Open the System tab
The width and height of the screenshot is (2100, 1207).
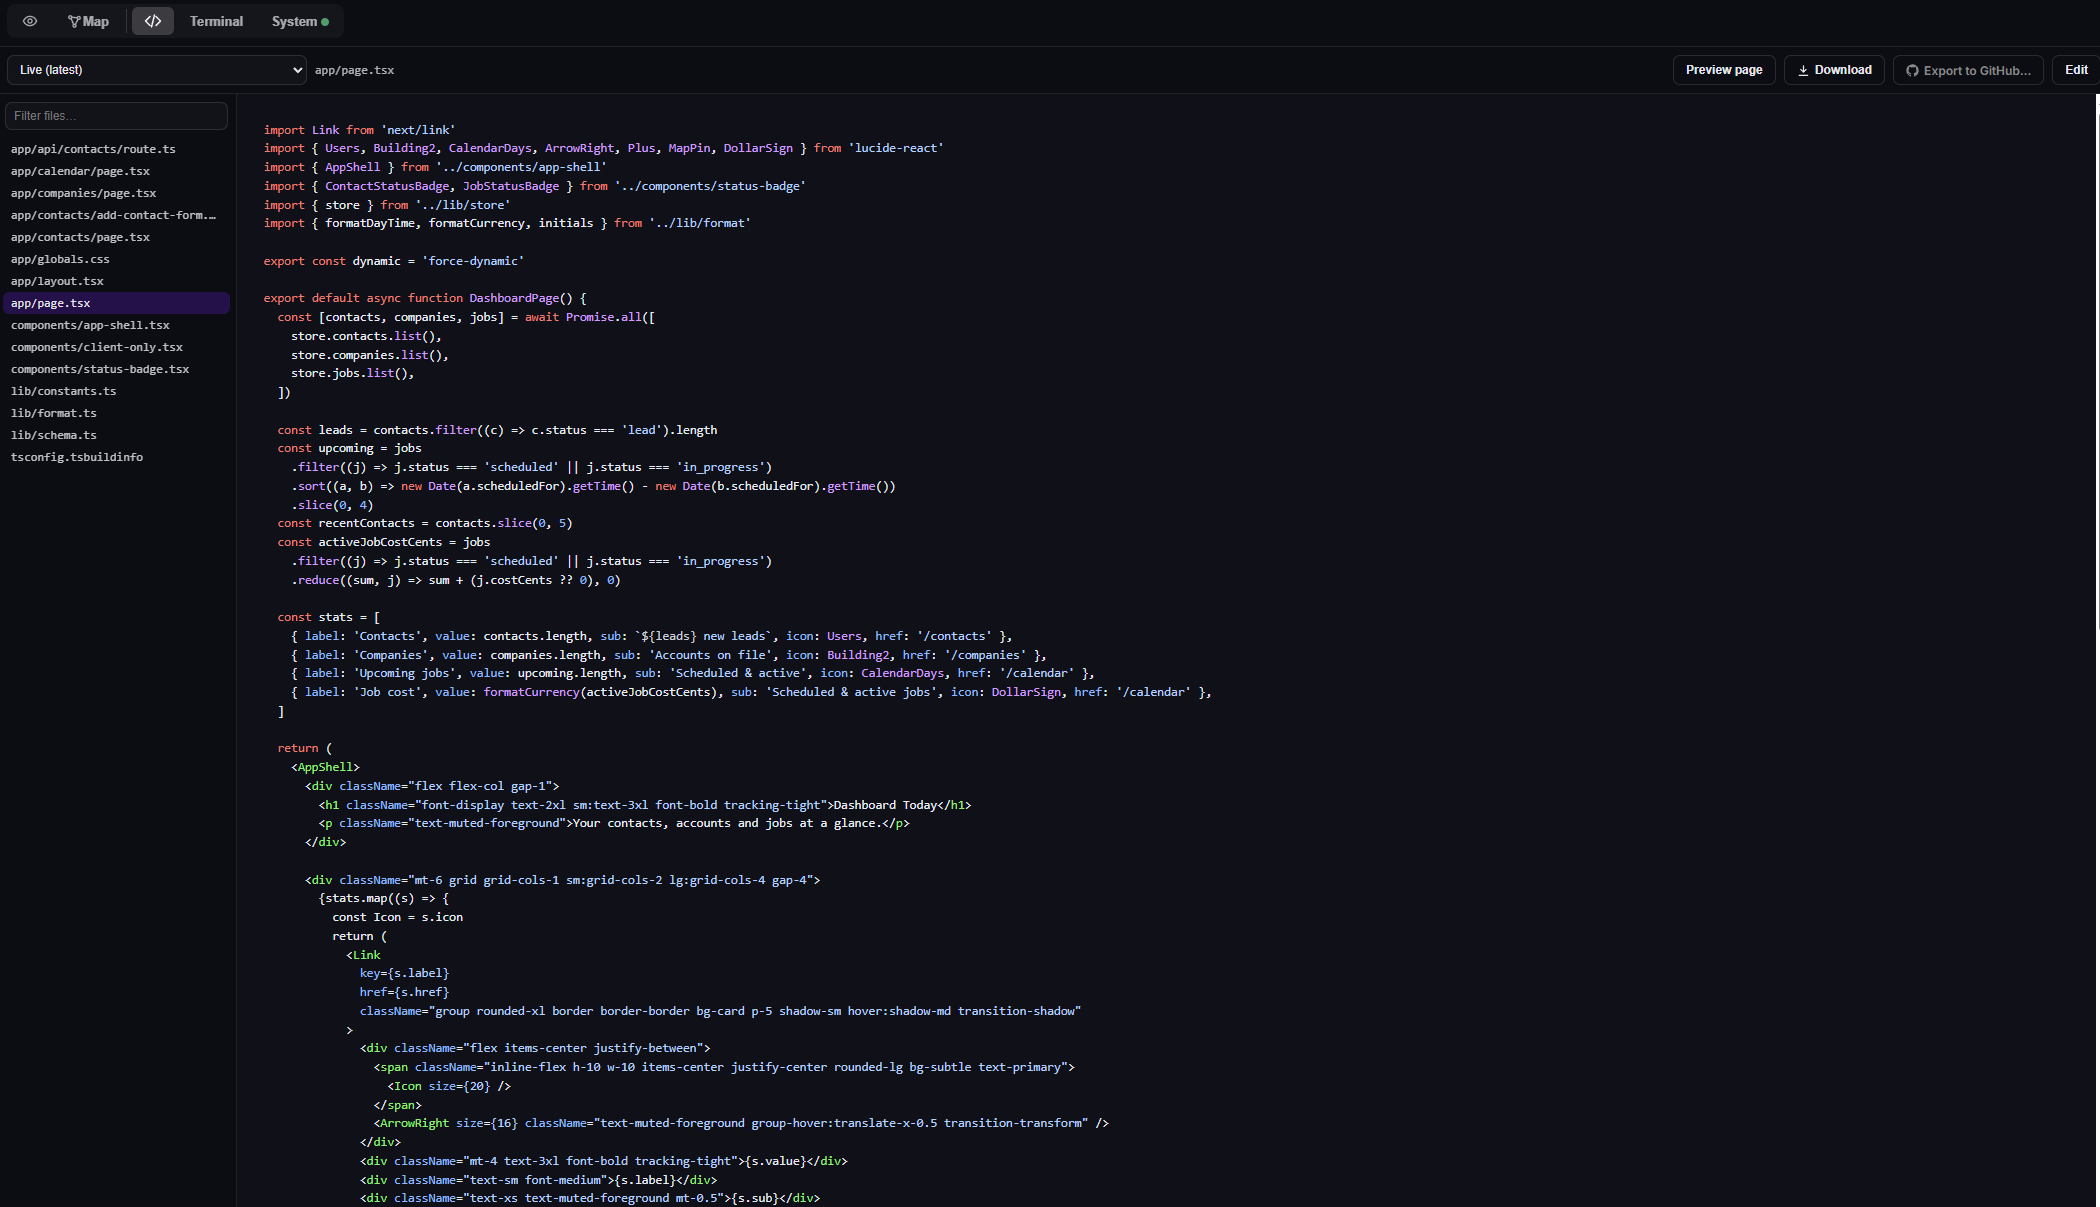click(x=300, y=21)
